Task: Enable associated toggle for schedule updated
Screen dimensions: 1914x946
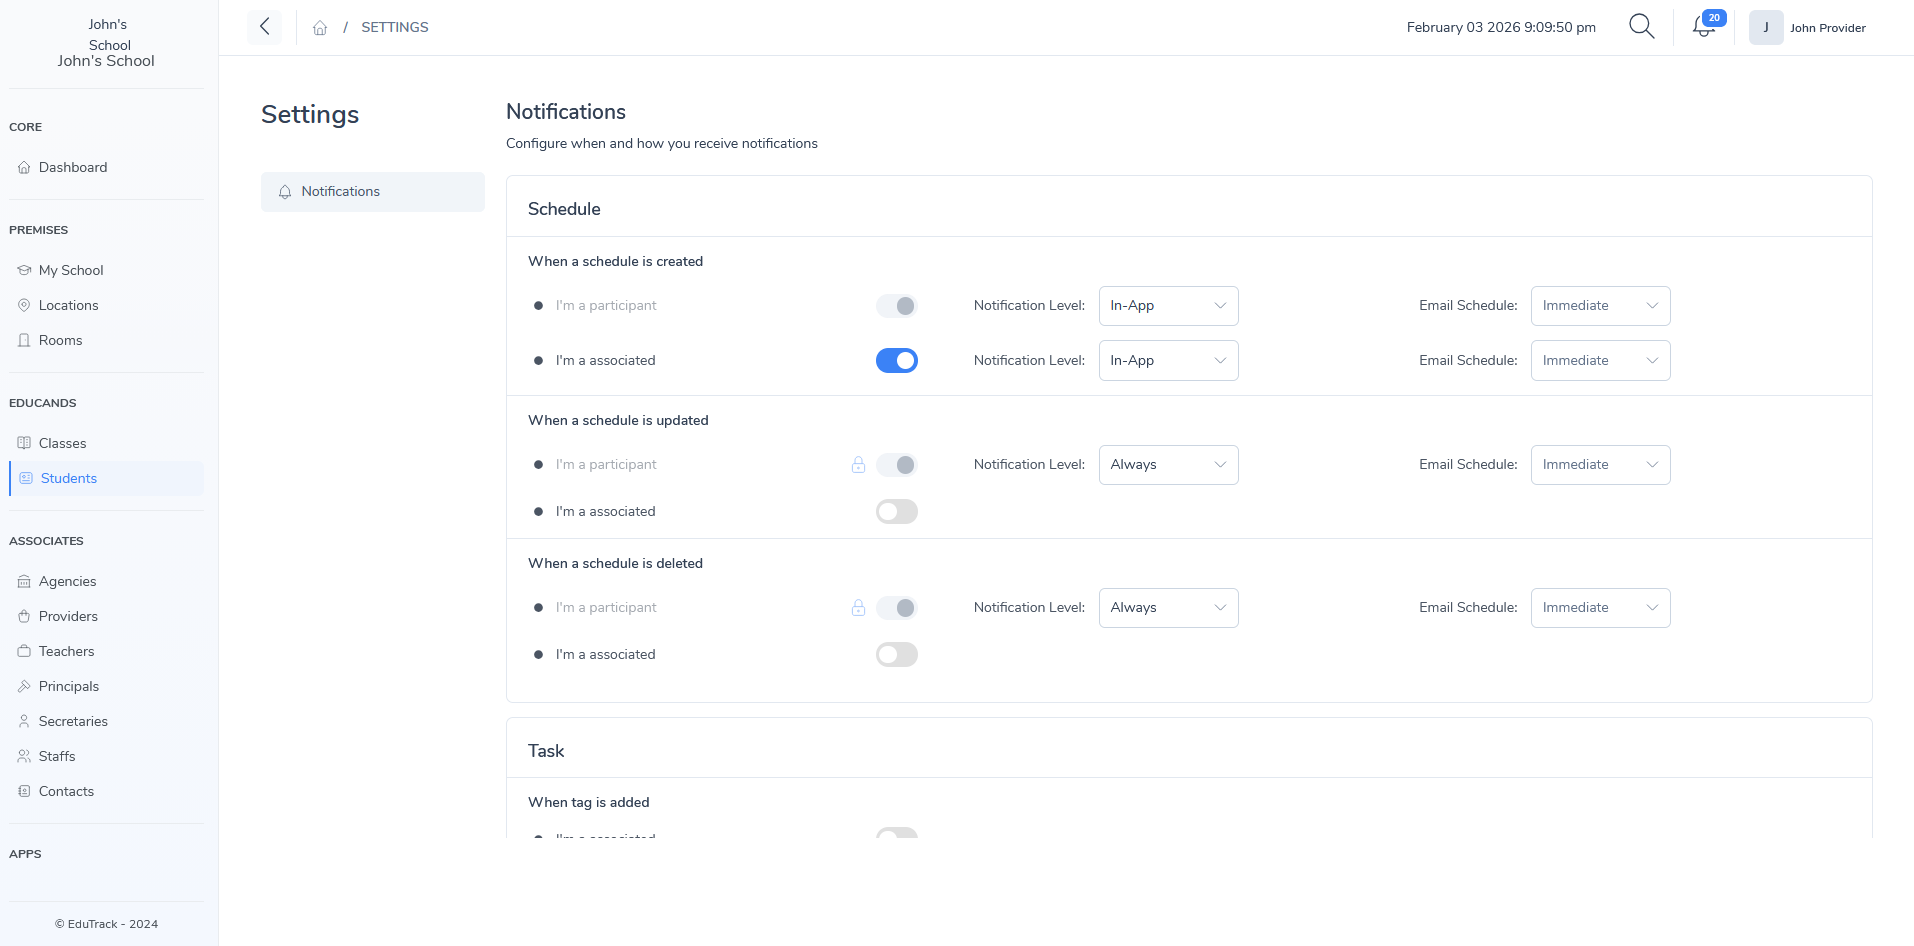Action: click(x=896, y=512)
